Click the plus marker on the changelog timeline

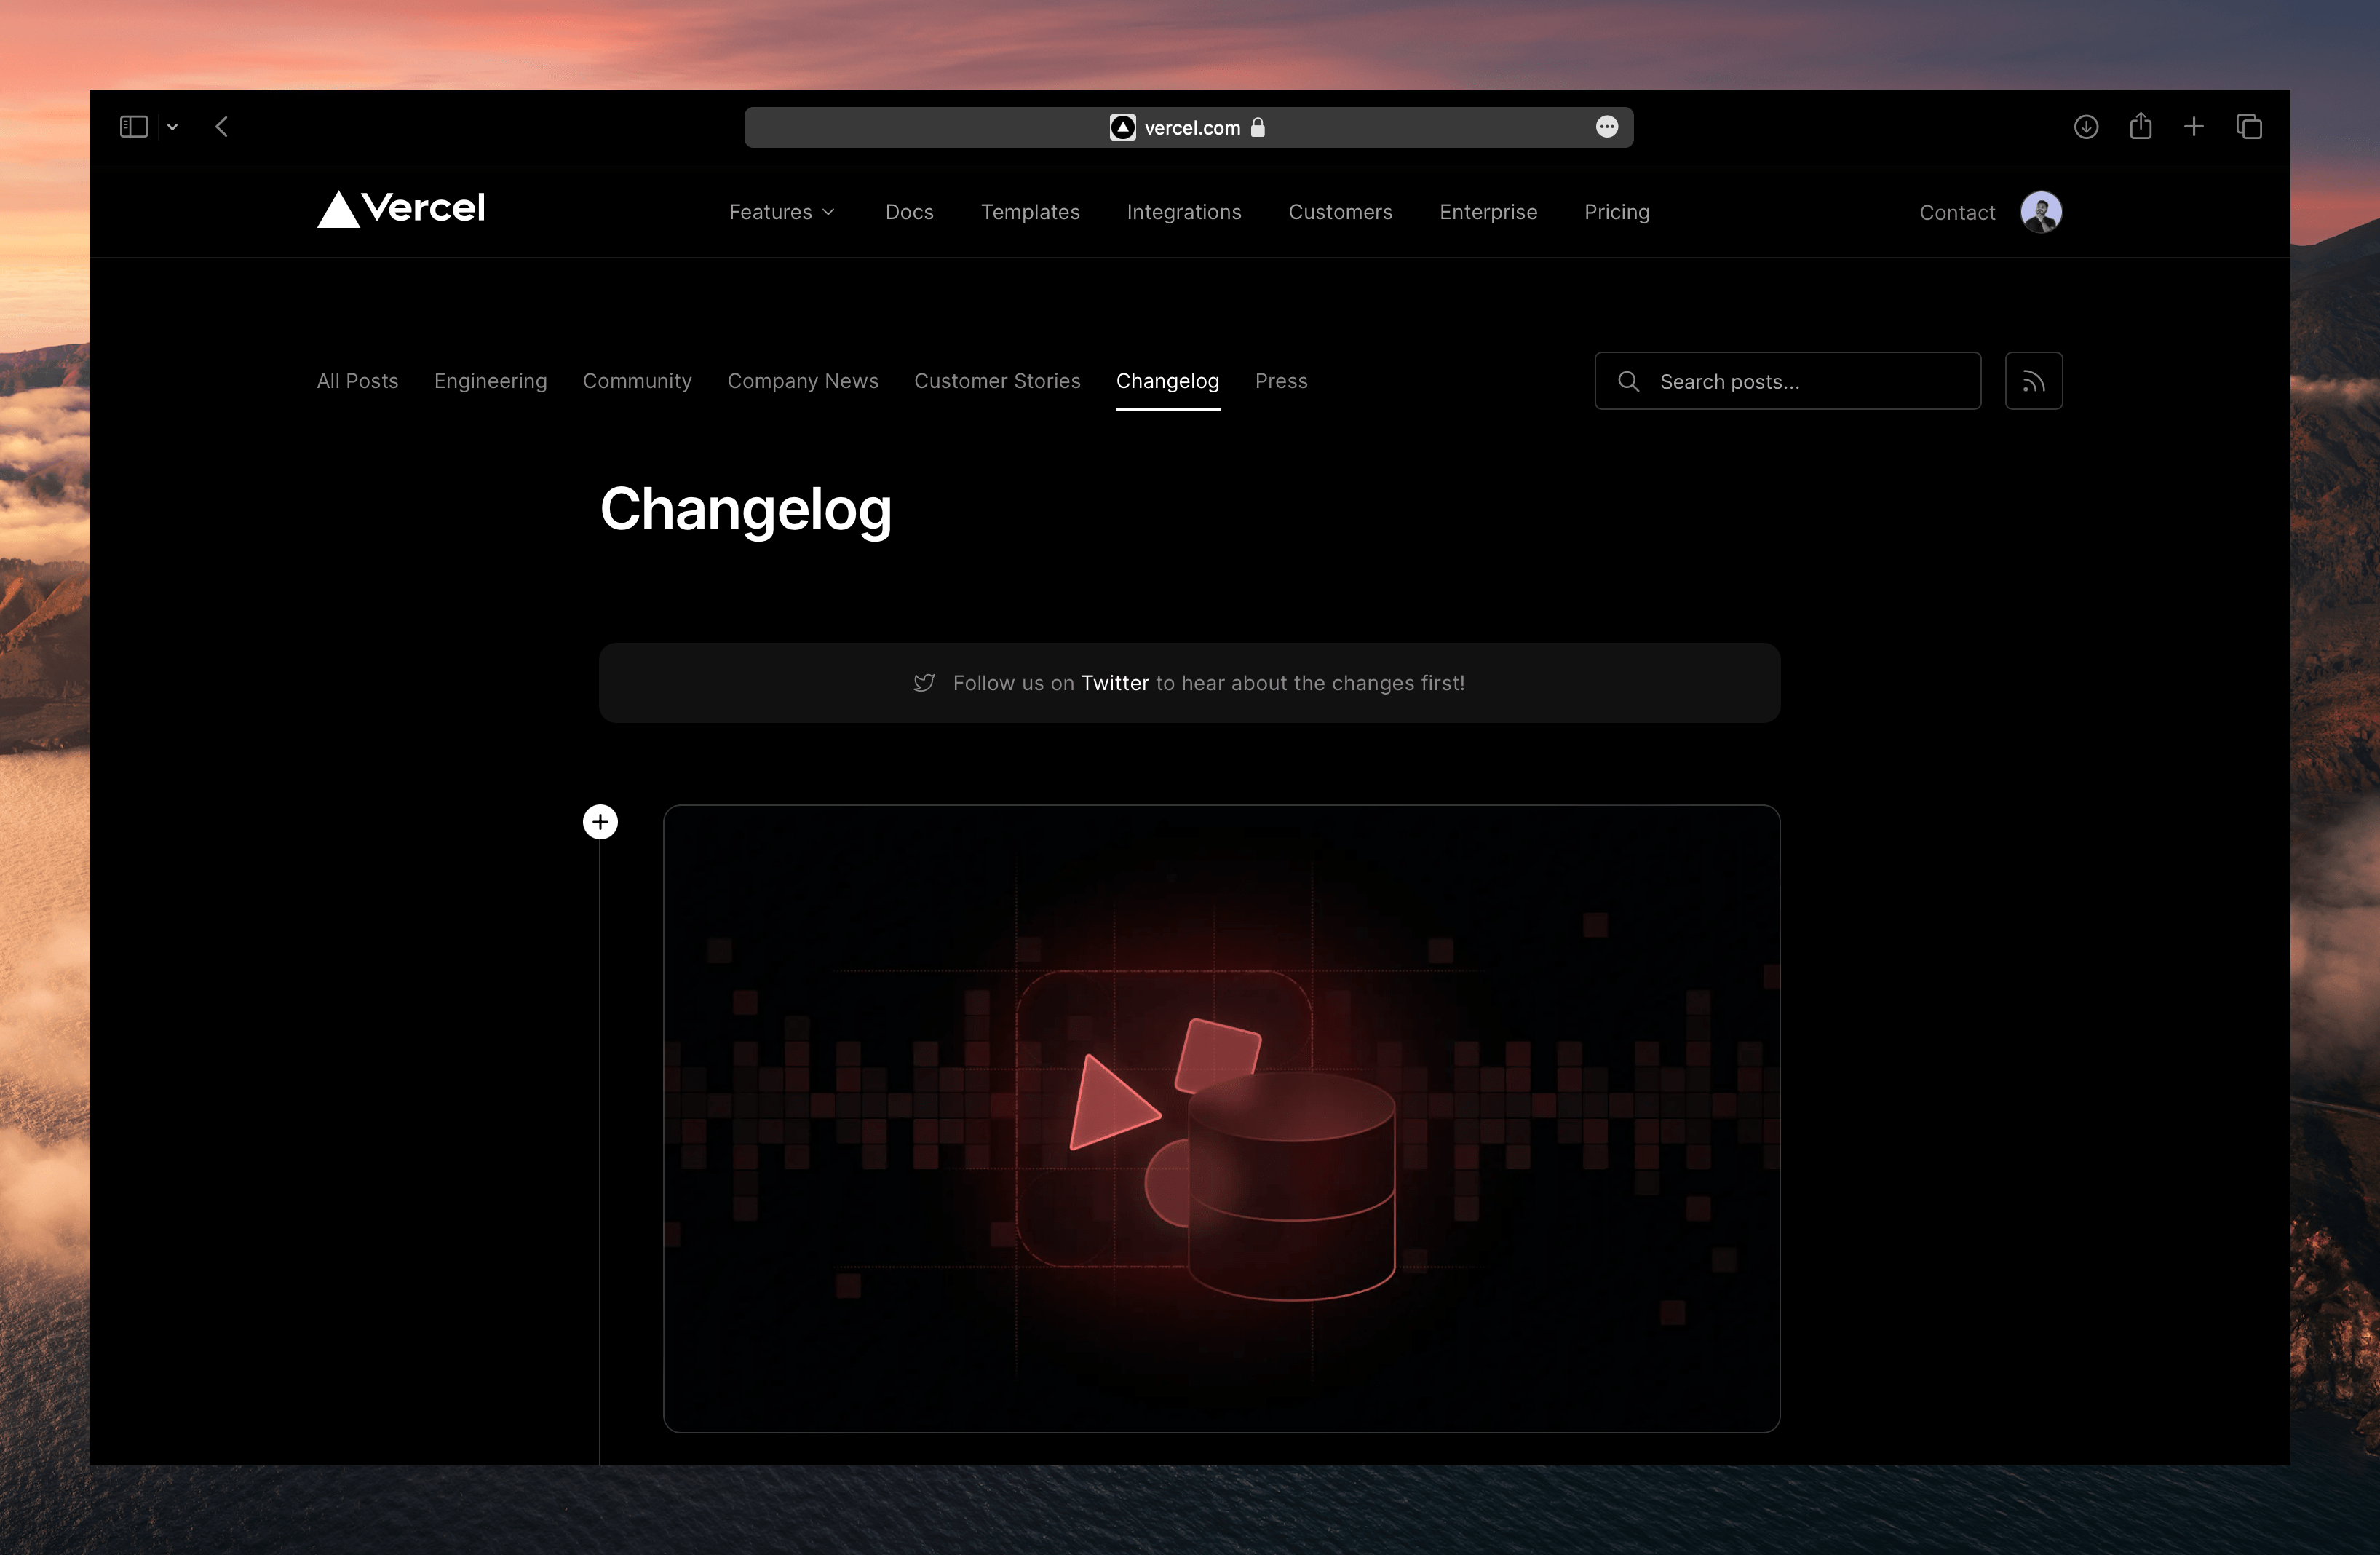pyautogui.click(x=600, y=821)
